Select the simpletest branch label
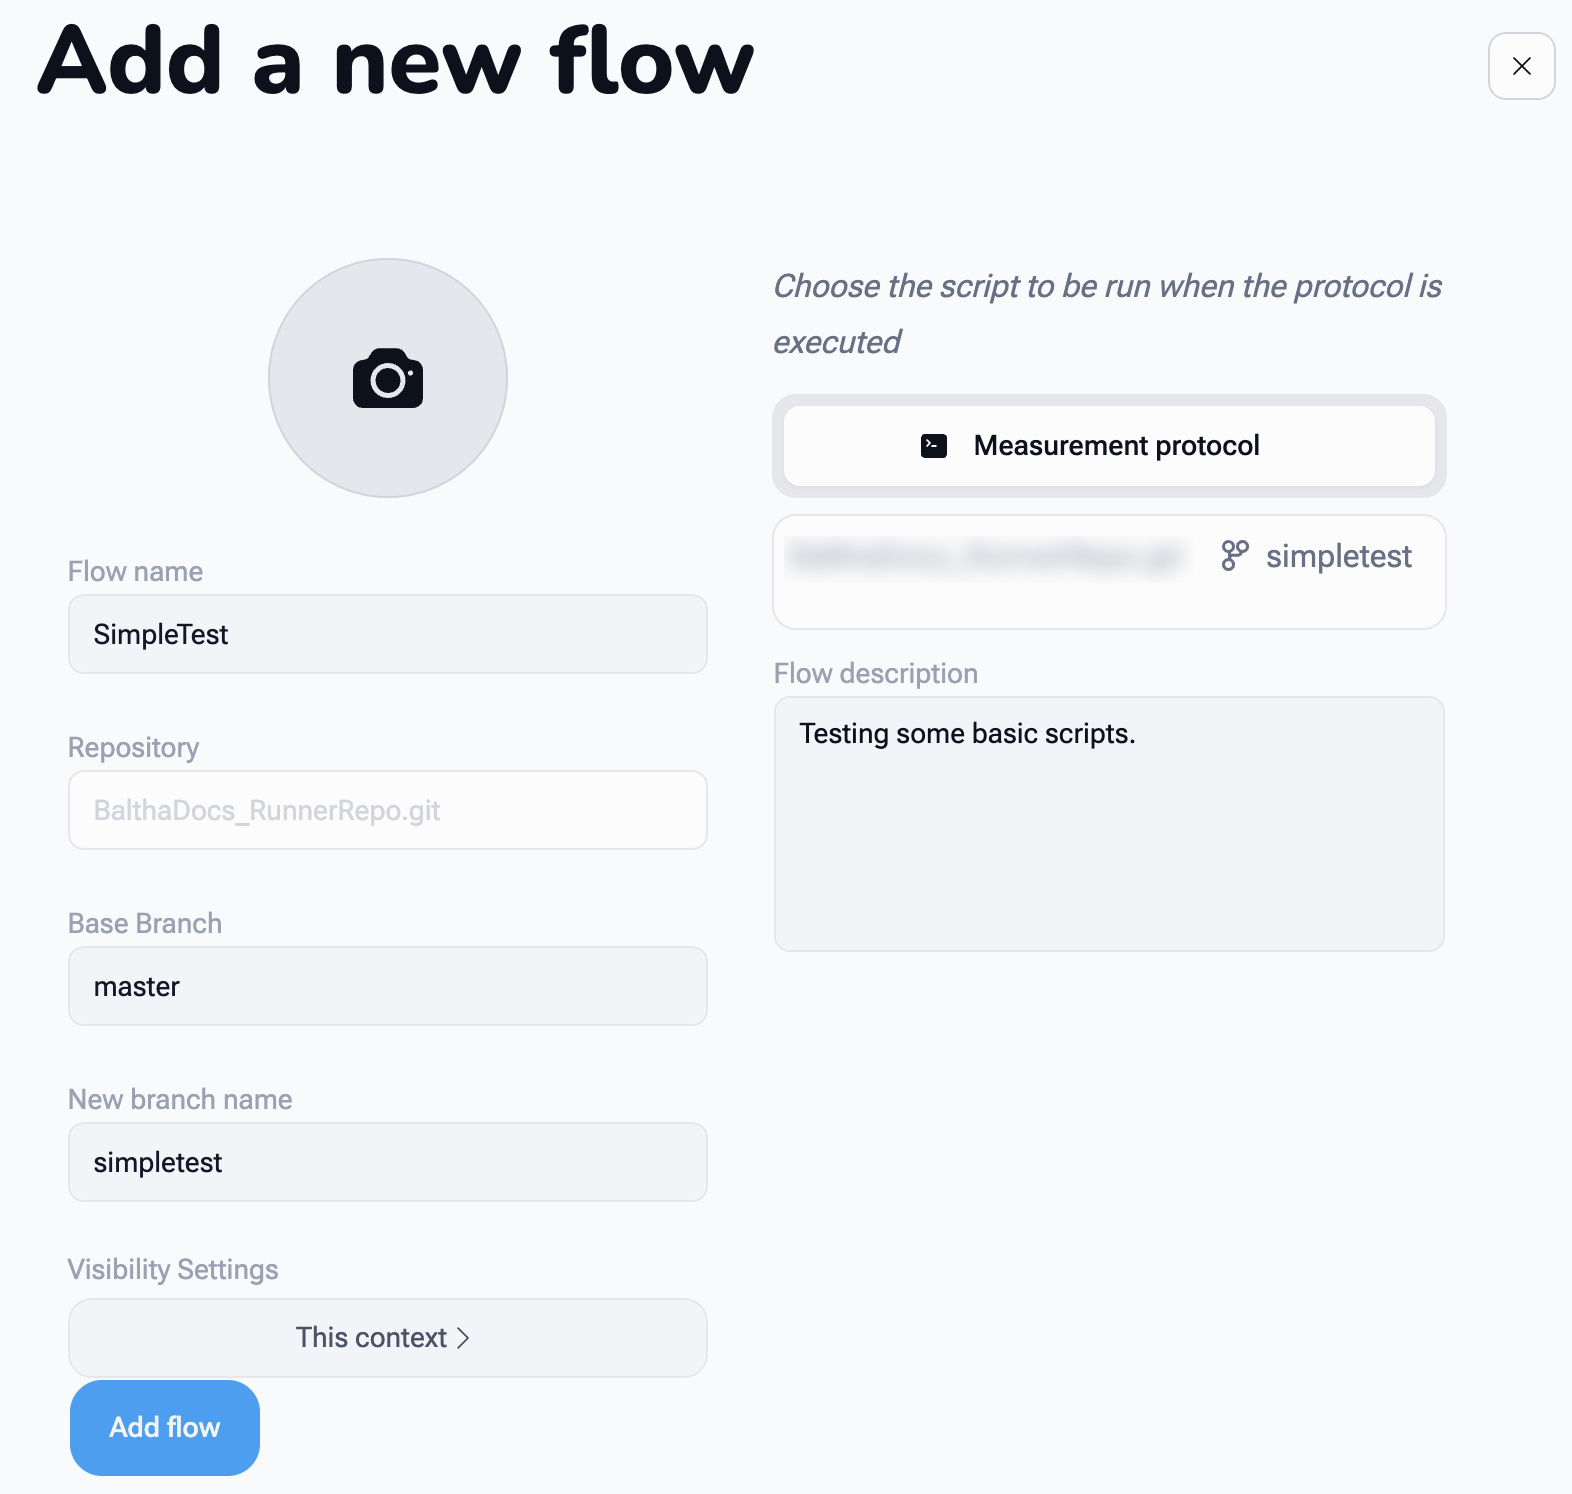 pyautogui.click(x=1339, y=556)
